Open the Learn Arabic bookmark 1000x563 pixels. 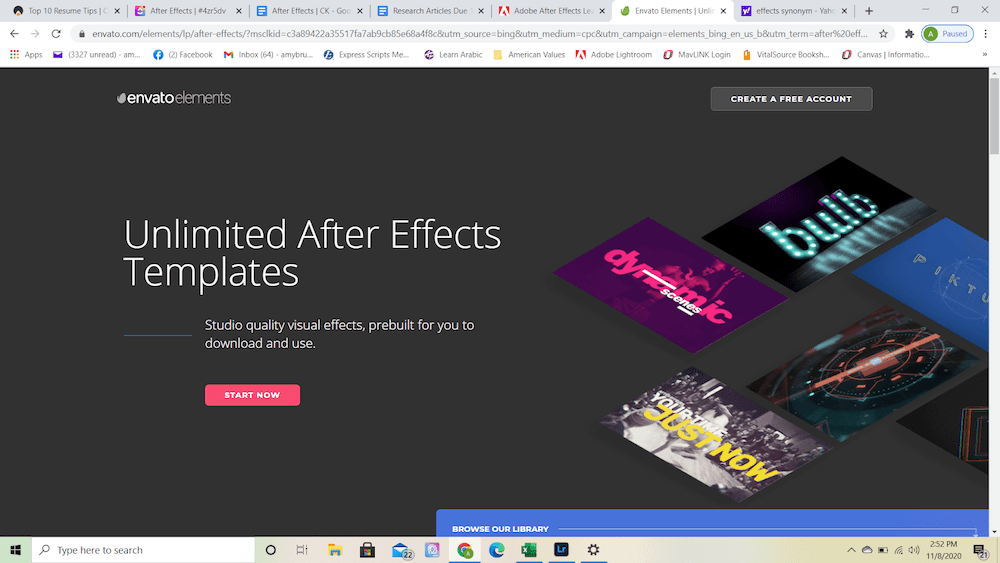pyautogui.click(x=453, y=55)
